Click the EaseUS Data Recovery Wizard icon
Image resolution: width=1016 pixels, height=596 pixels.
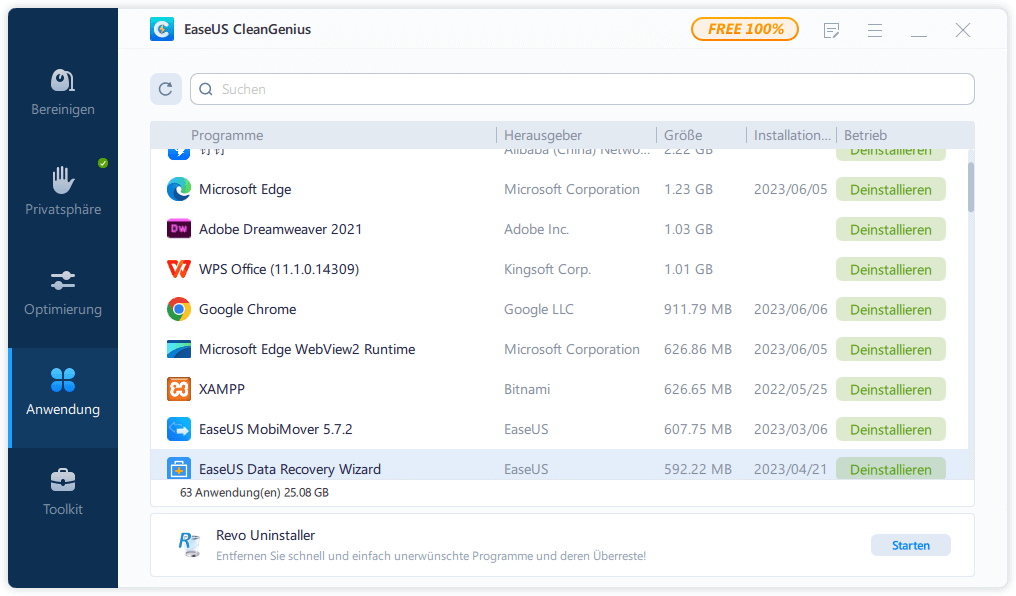[x=179, y=468]
